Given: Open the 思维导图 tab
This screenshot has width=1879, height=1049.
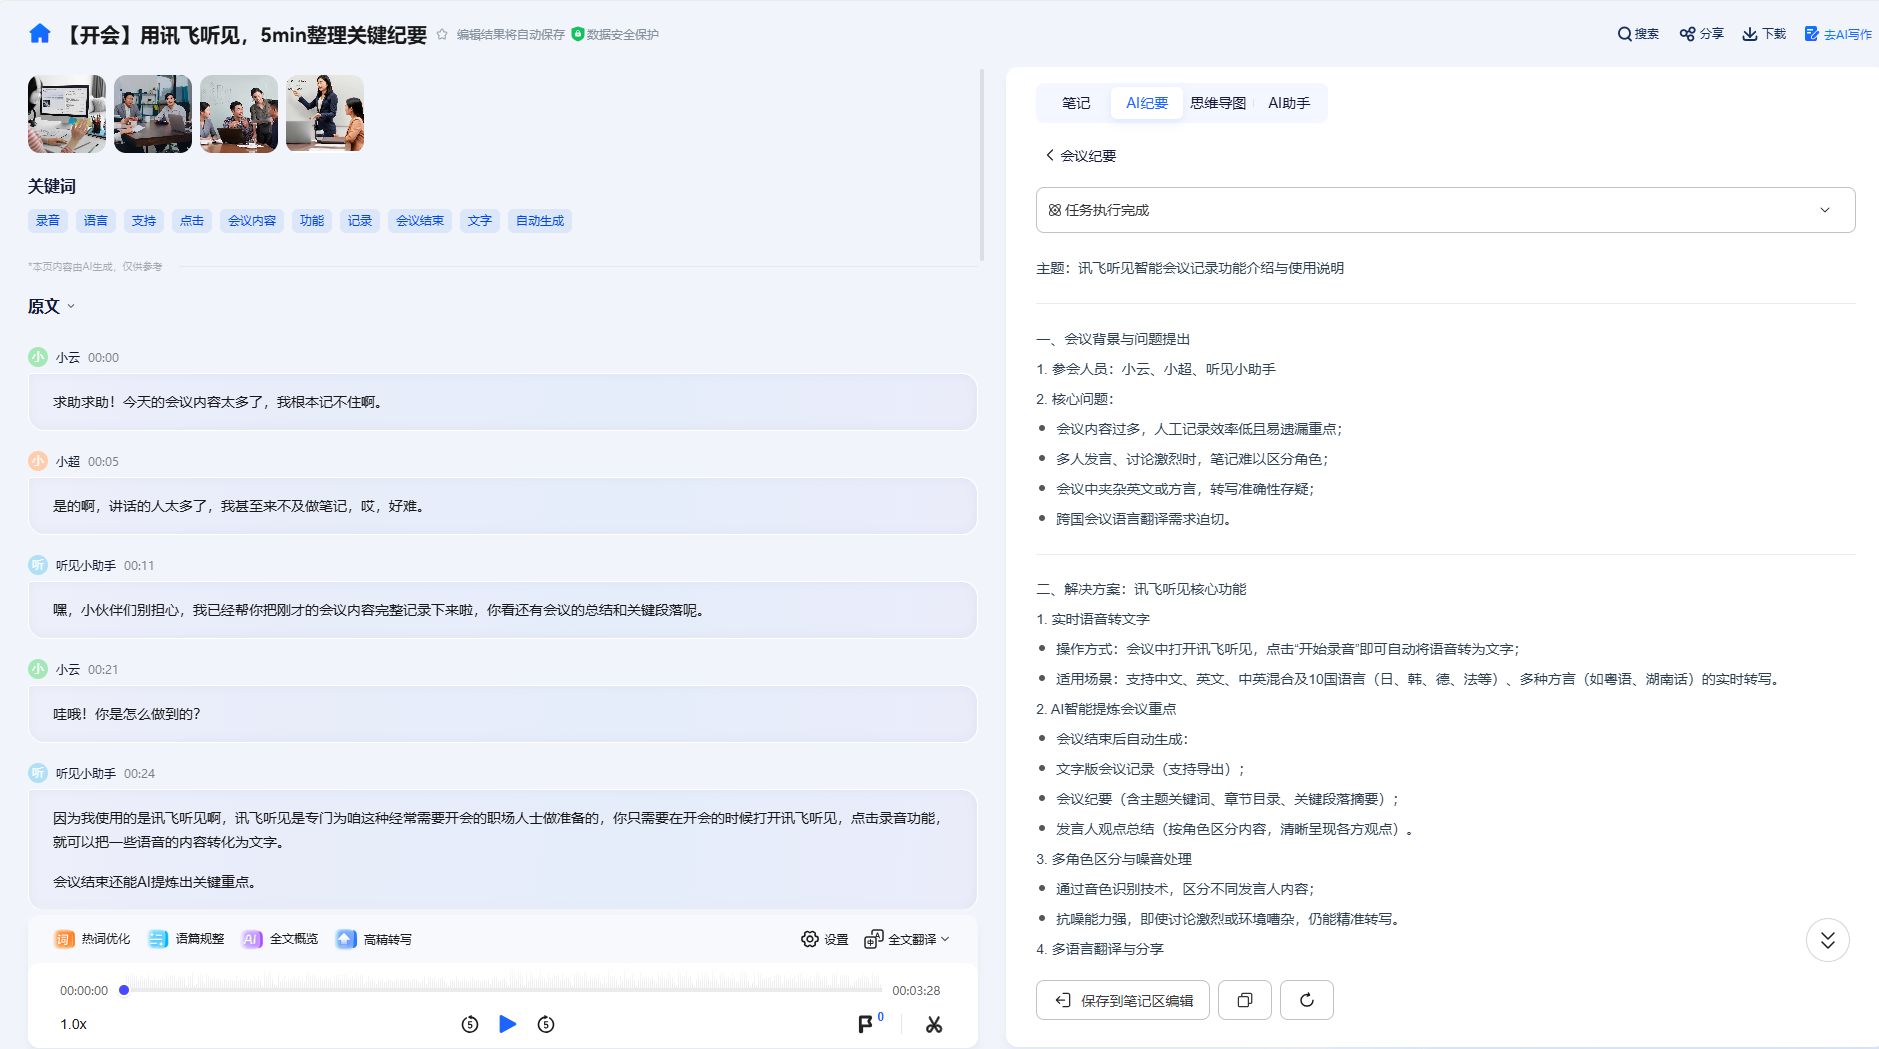Looking at the screenshot, I should pyautogui.click(x=1218, y=103).
